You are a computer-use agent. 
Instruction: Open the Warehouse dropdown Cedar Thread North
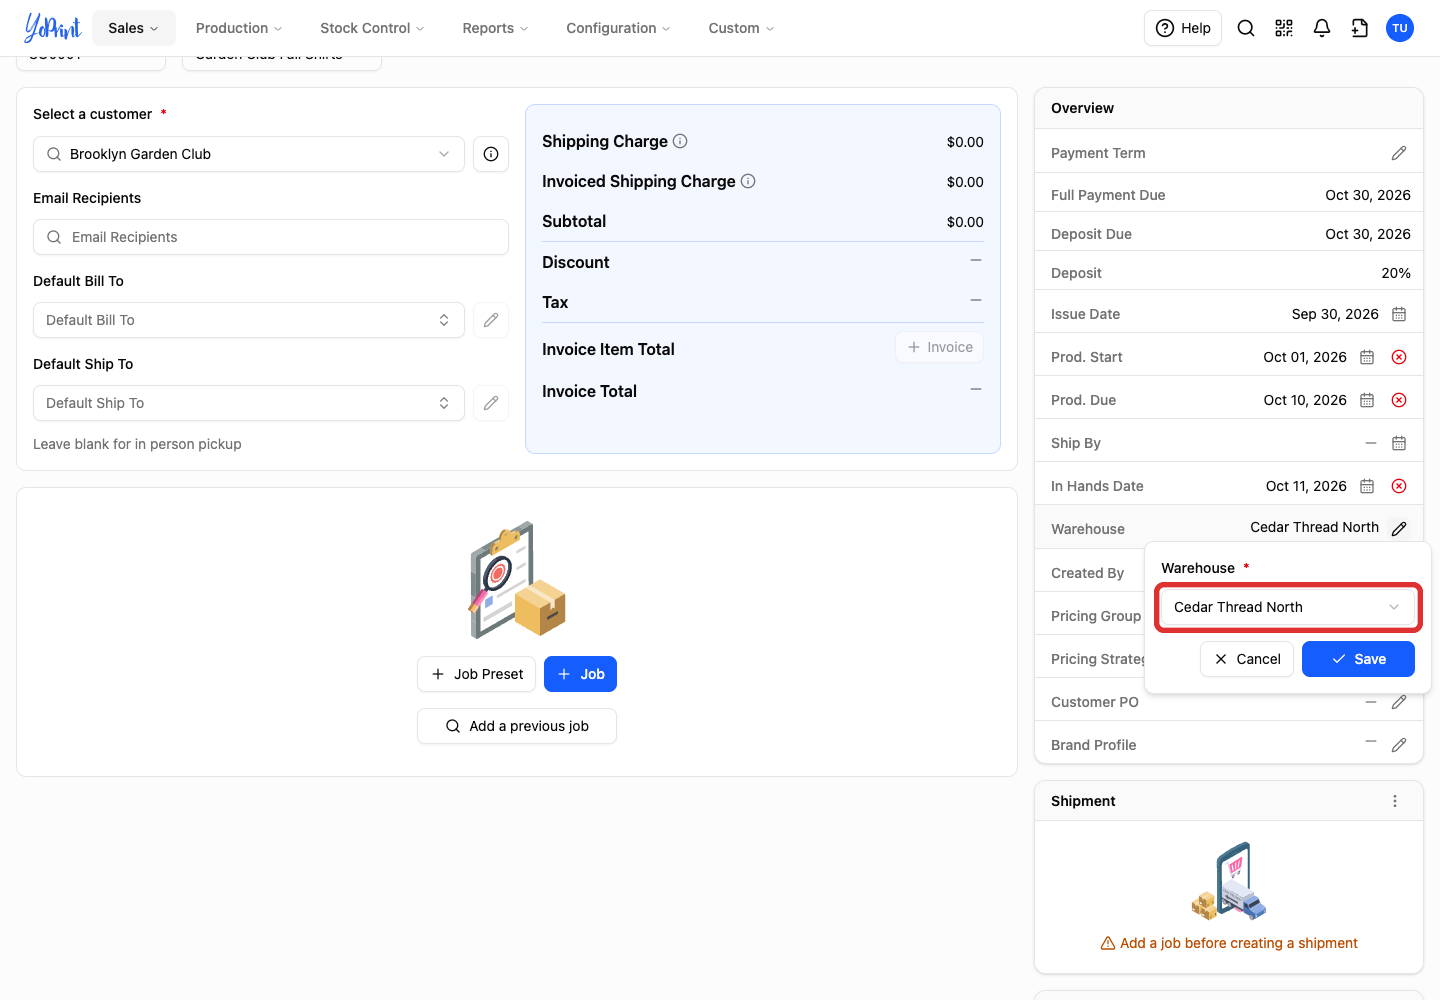(1288, 607)
